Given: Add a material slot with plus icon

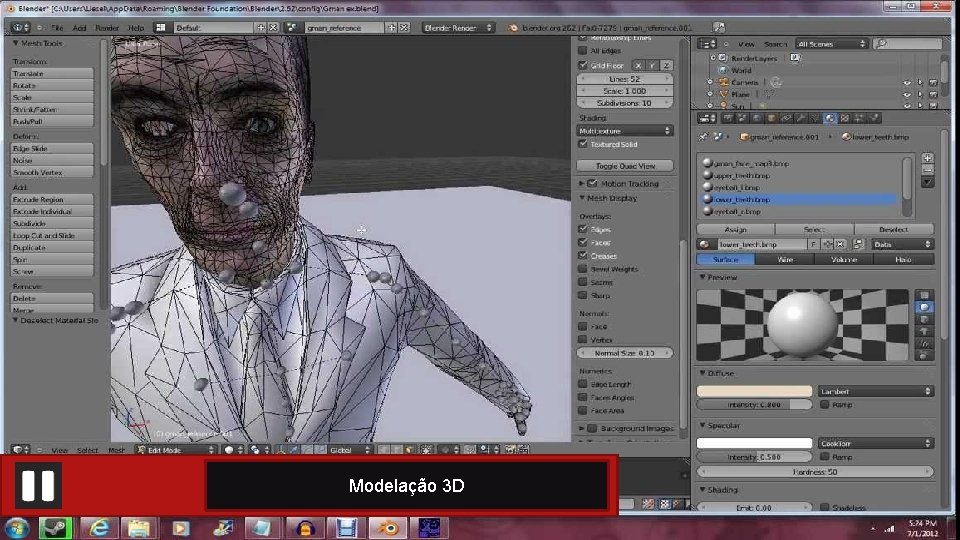Looking at the screenshot, I should pos(928,158).
